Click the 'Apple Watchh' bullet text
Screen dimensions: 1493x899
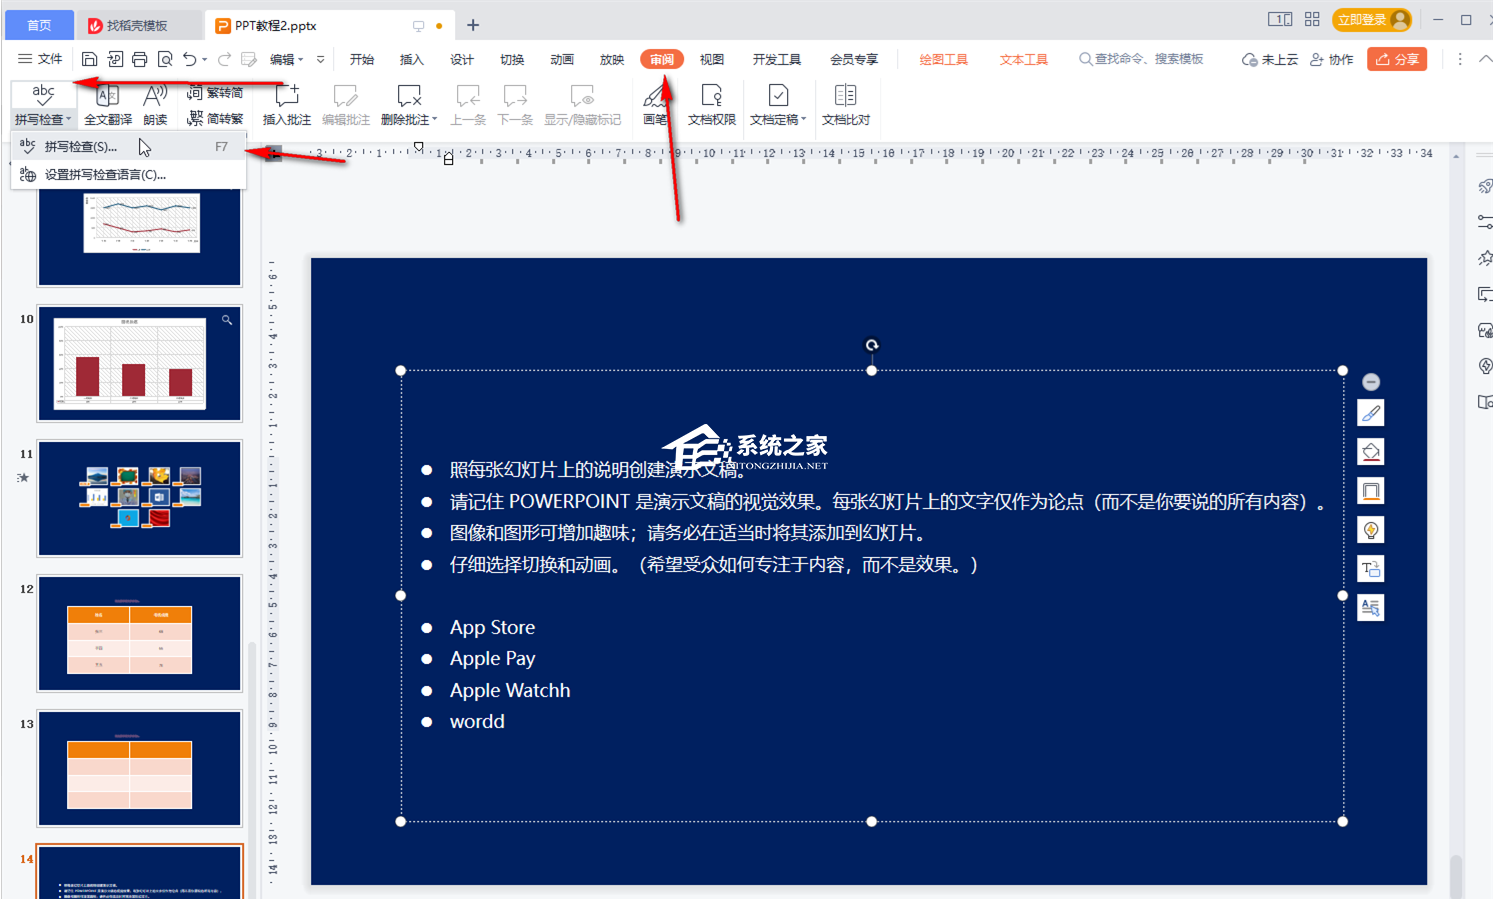coord(510,690)
